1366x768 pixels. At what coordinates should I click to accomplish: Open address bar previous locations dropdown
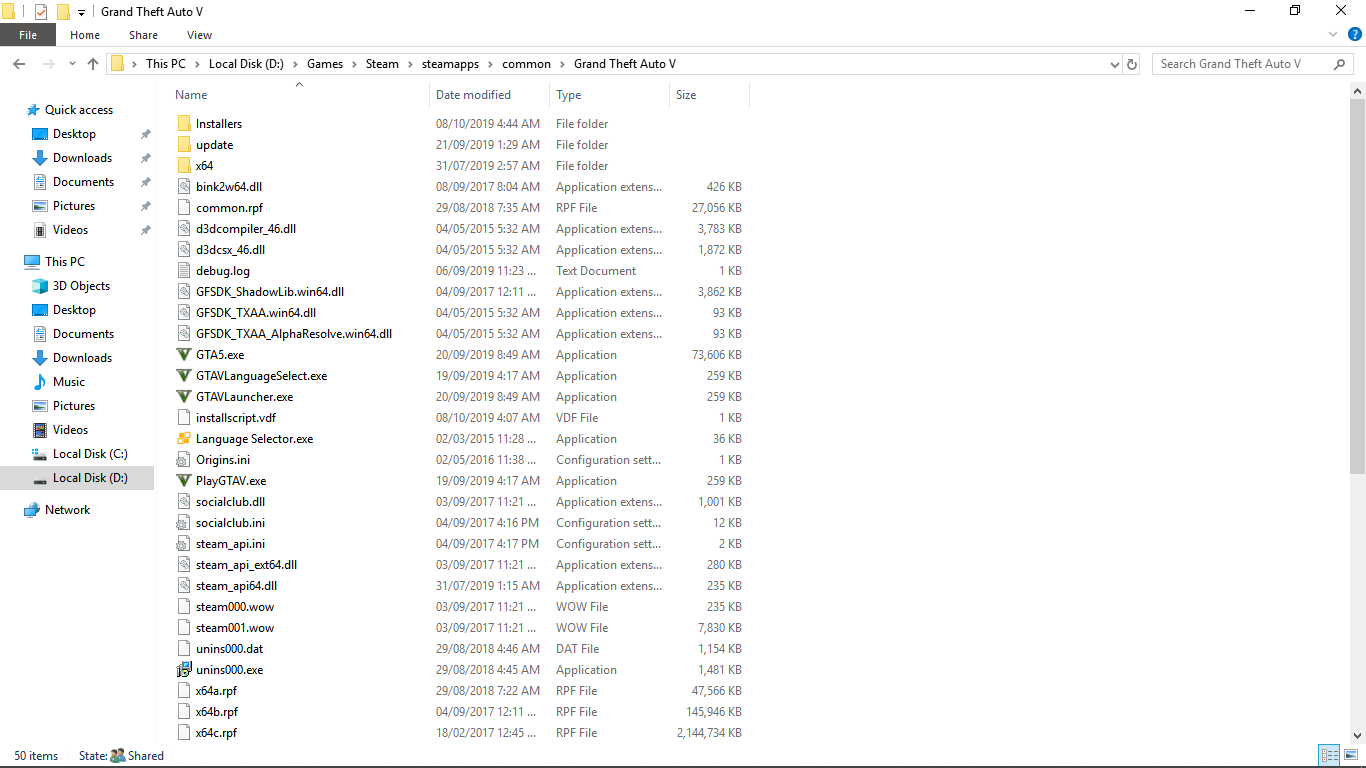(1115, 64)
